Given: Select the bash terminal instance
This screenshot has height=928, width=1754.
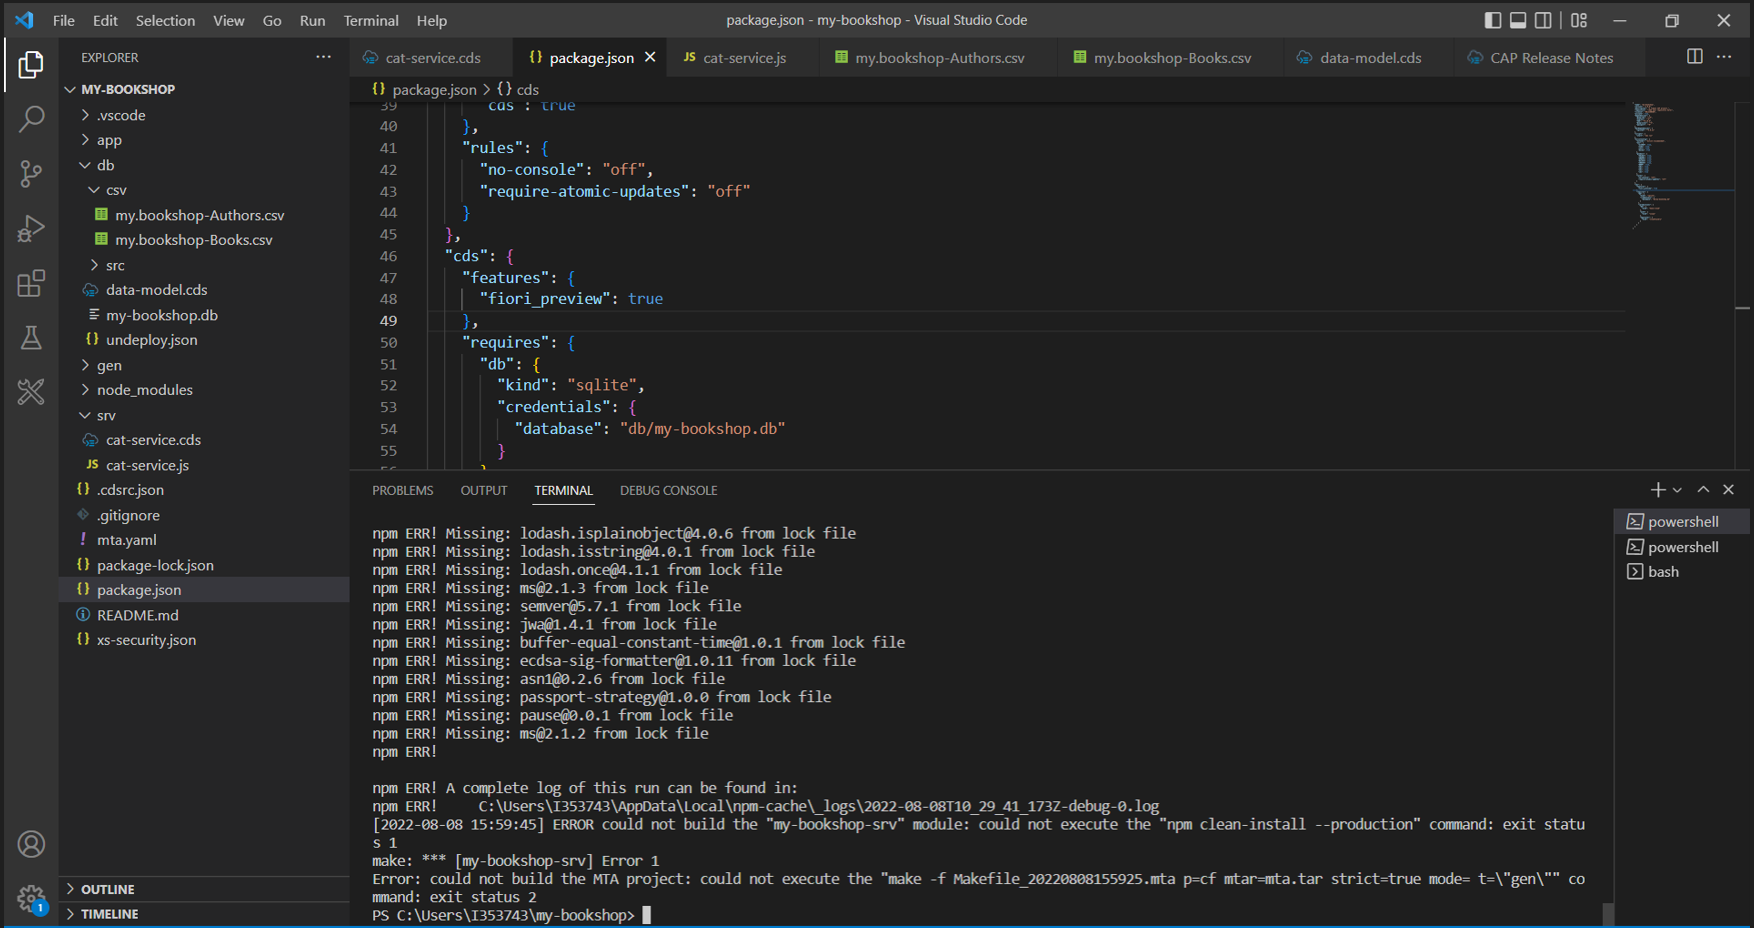Looking at the screenshot, I should 1663,572.
